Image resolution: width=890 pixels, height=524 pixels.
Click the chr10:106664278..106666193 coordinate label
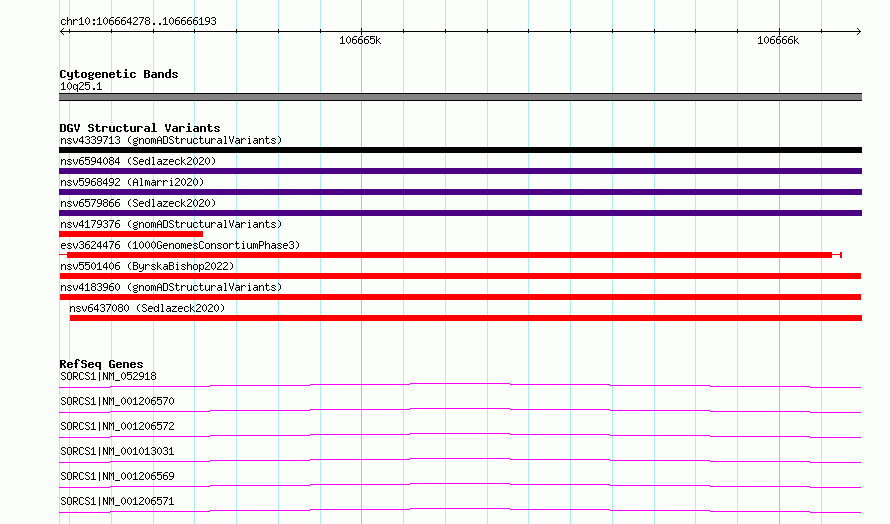point(138,22)
